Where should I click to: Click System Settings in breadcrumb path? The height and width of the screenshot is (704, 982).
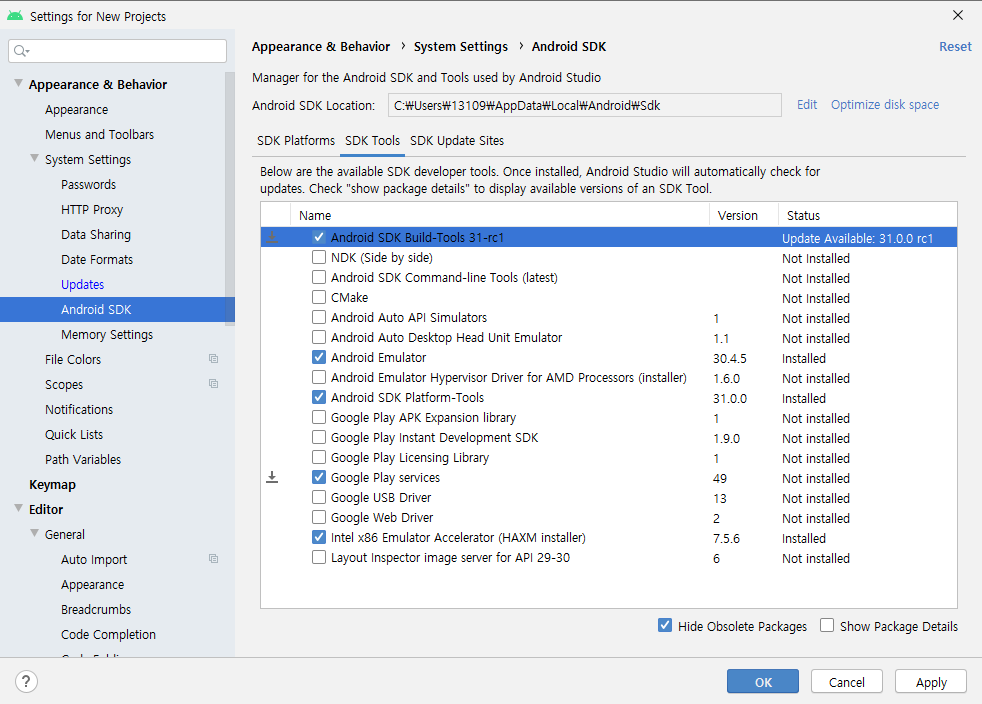pos(460,47)
